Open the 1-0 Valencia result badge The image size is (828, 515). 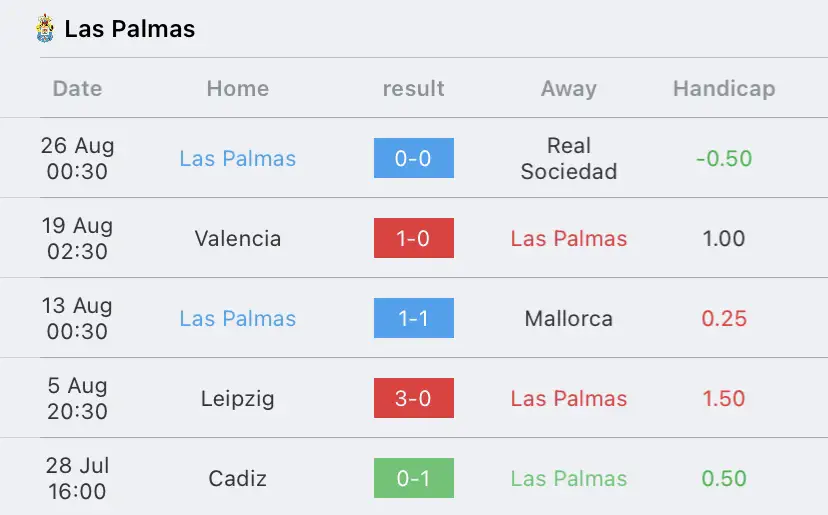[x=413, y=238]
